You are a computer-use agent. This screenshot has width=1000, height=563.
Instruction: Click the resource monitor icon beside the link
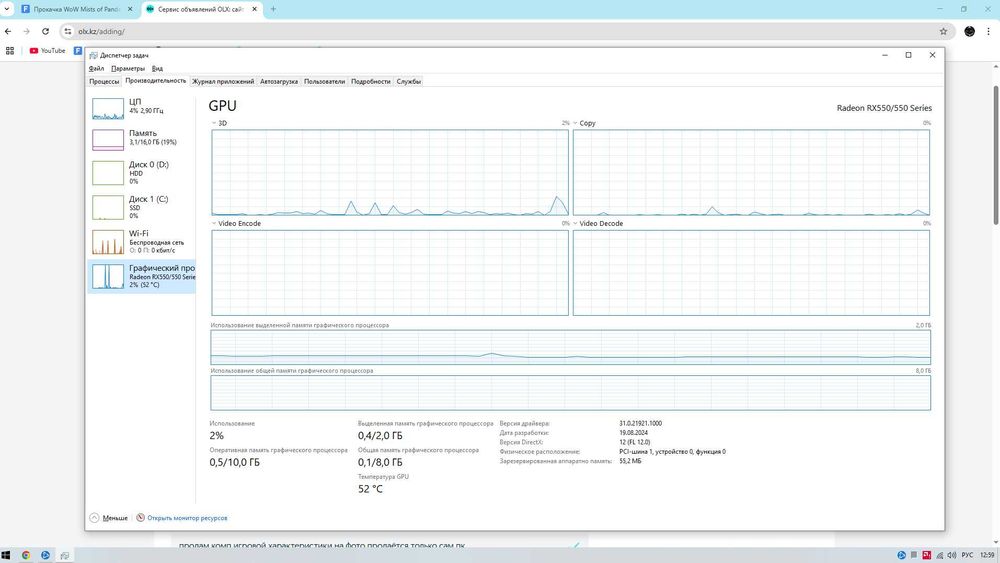(140, 518)
